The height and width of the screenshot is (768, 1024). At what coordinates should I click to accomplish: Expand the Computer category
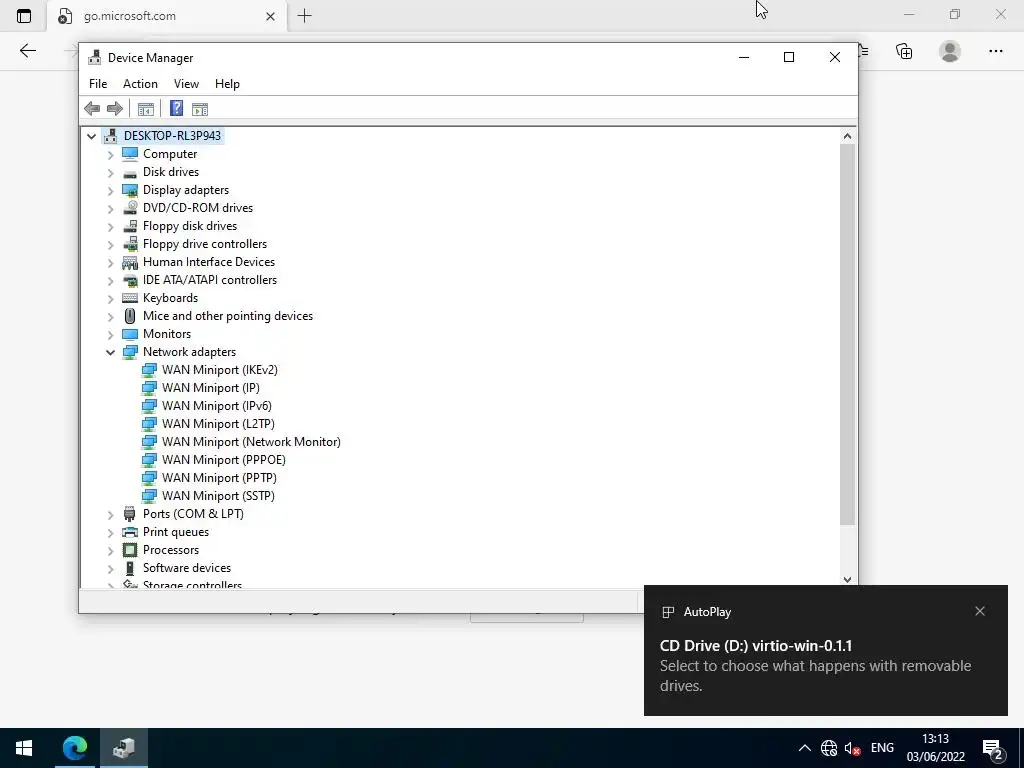tap(110, 154)
